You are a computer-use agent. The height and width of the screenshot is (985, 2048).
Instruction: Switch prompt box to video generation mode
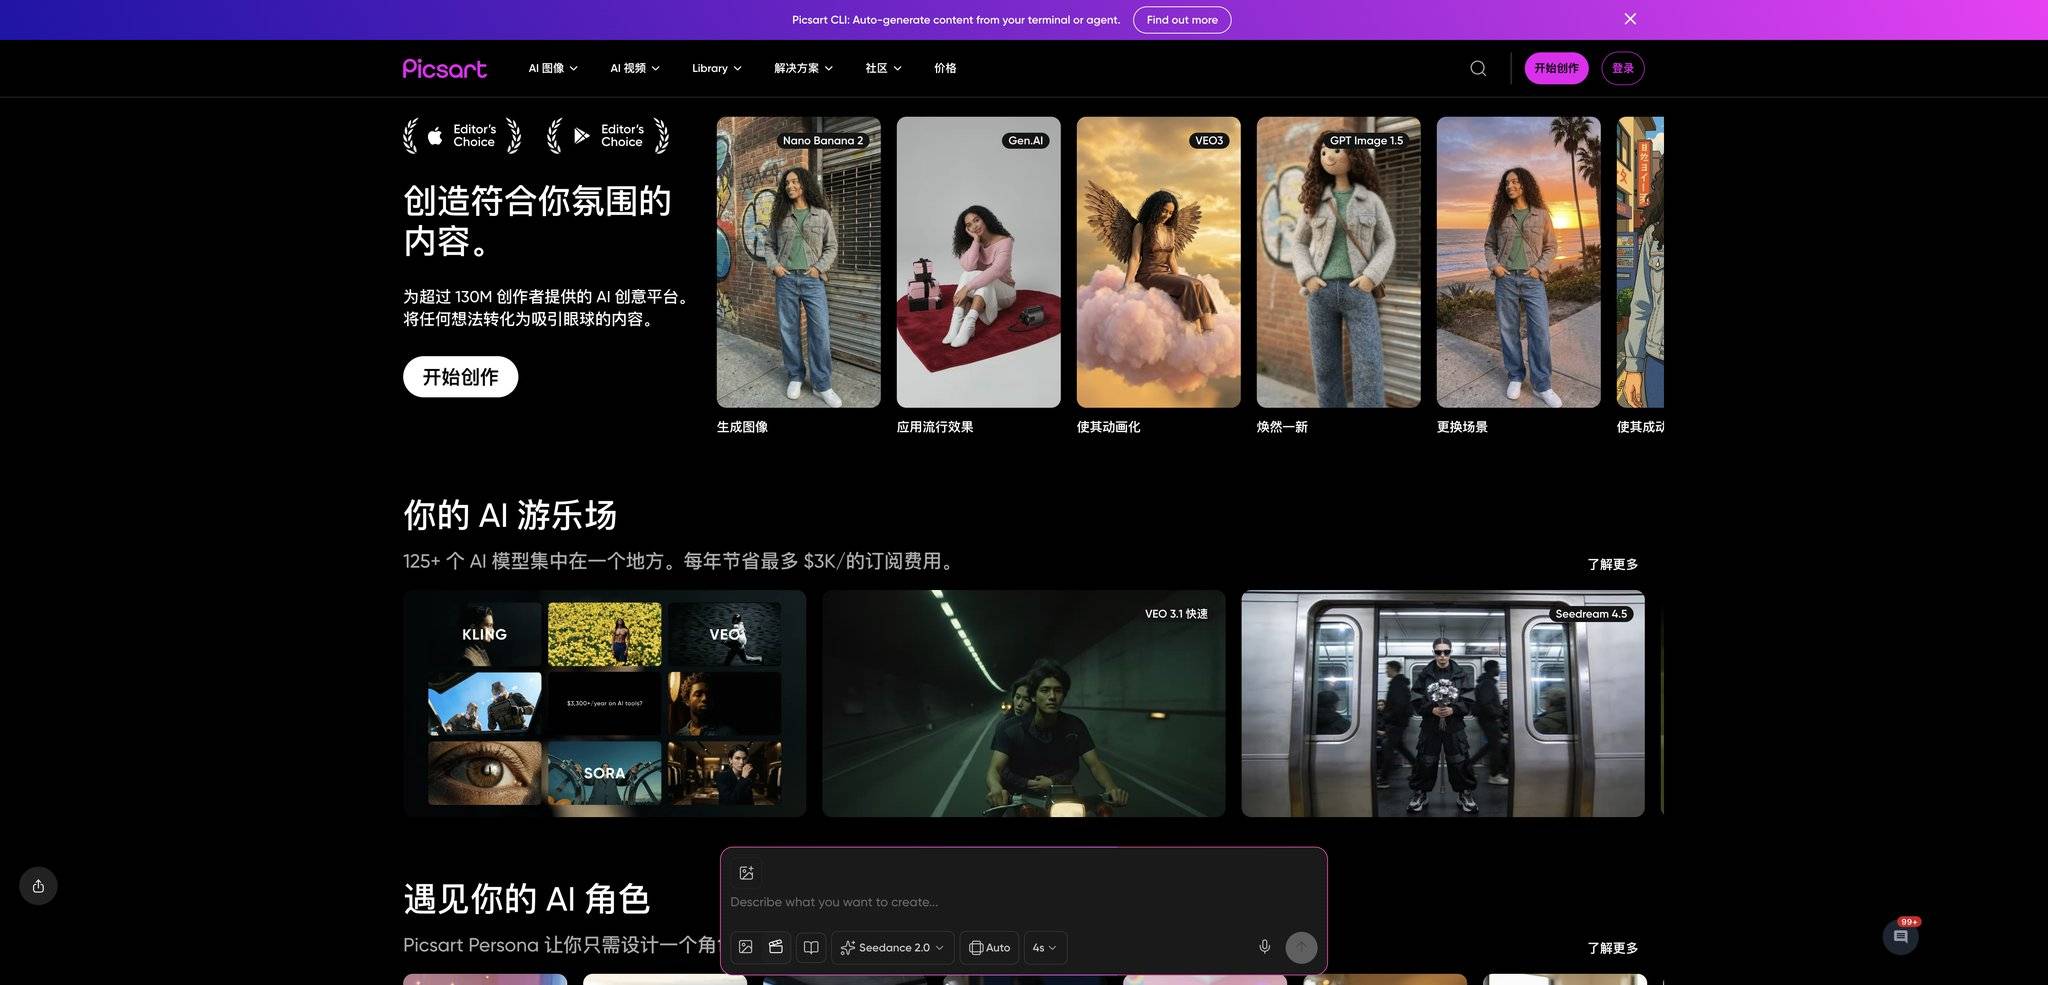(x=776, y=947)
